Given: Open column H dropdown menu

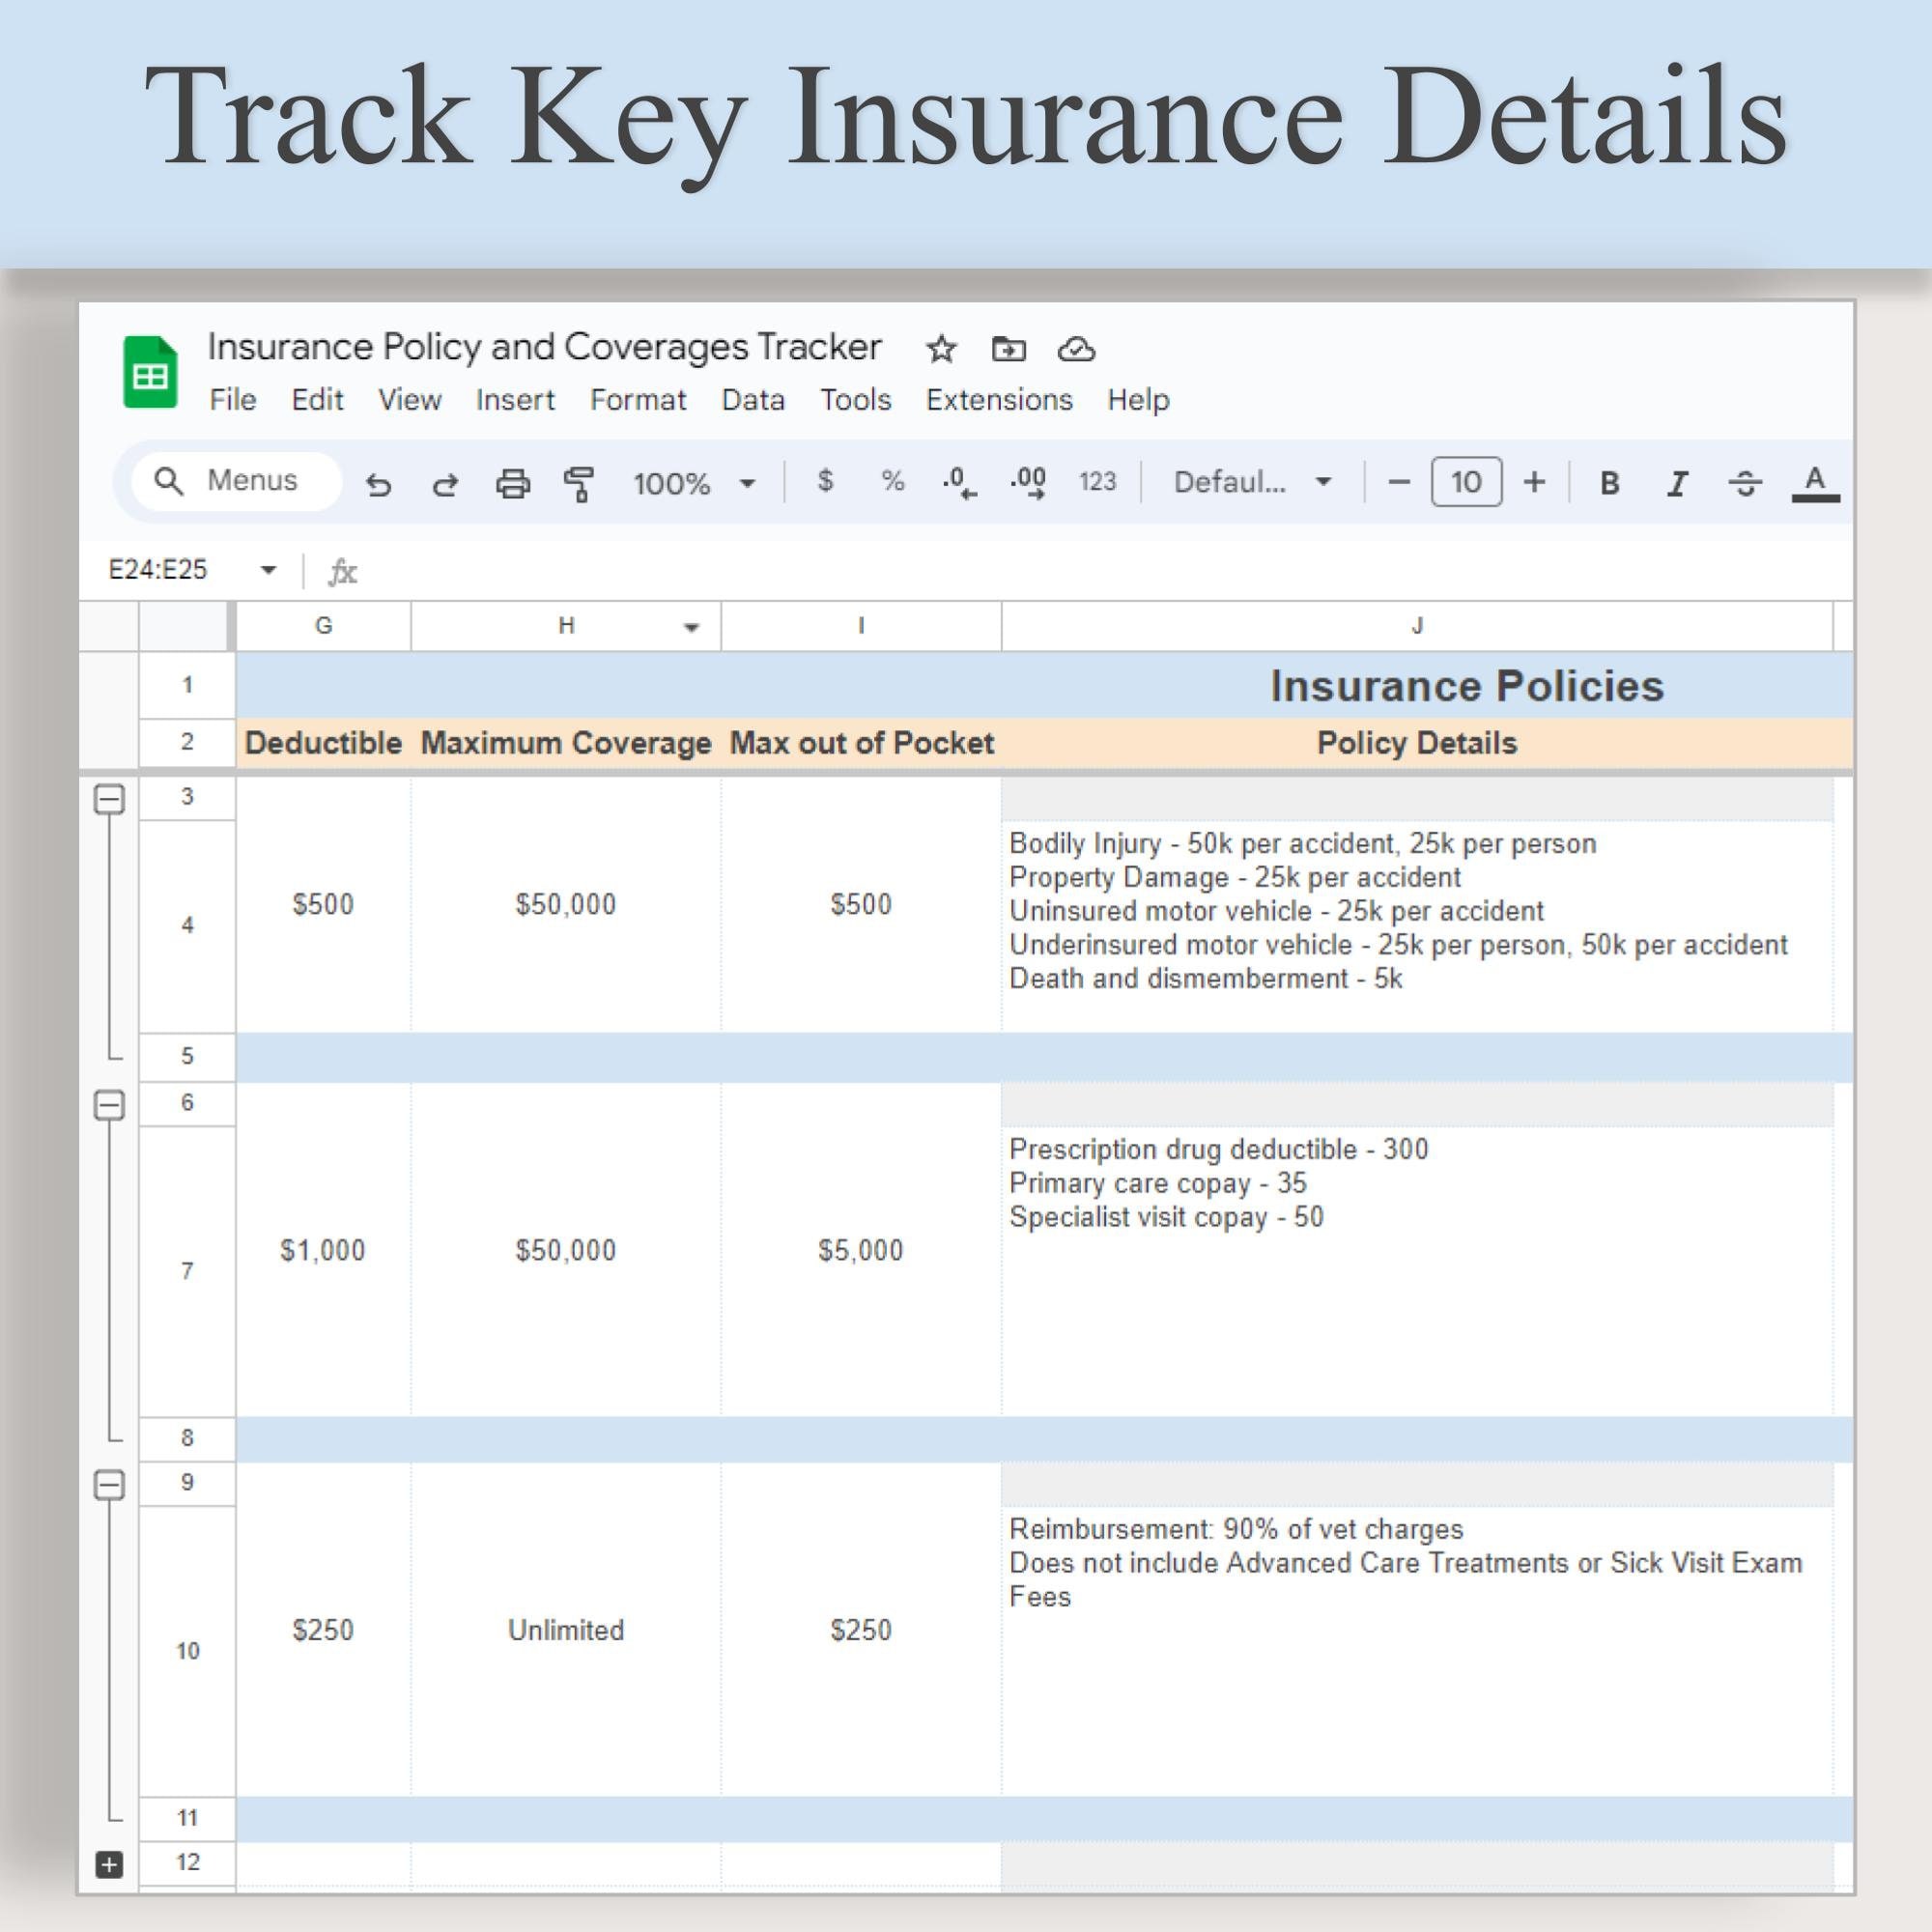Looking at the screenshot, I should click(x=690, y=627).
